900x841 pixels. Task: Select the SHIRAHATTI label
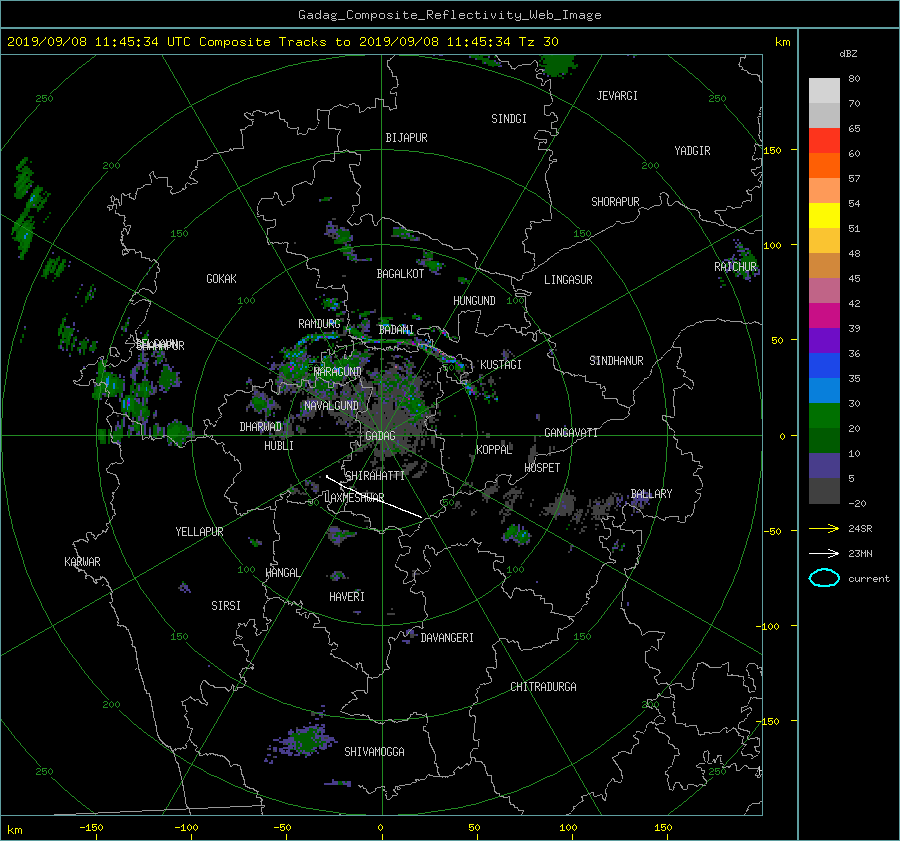375,476
